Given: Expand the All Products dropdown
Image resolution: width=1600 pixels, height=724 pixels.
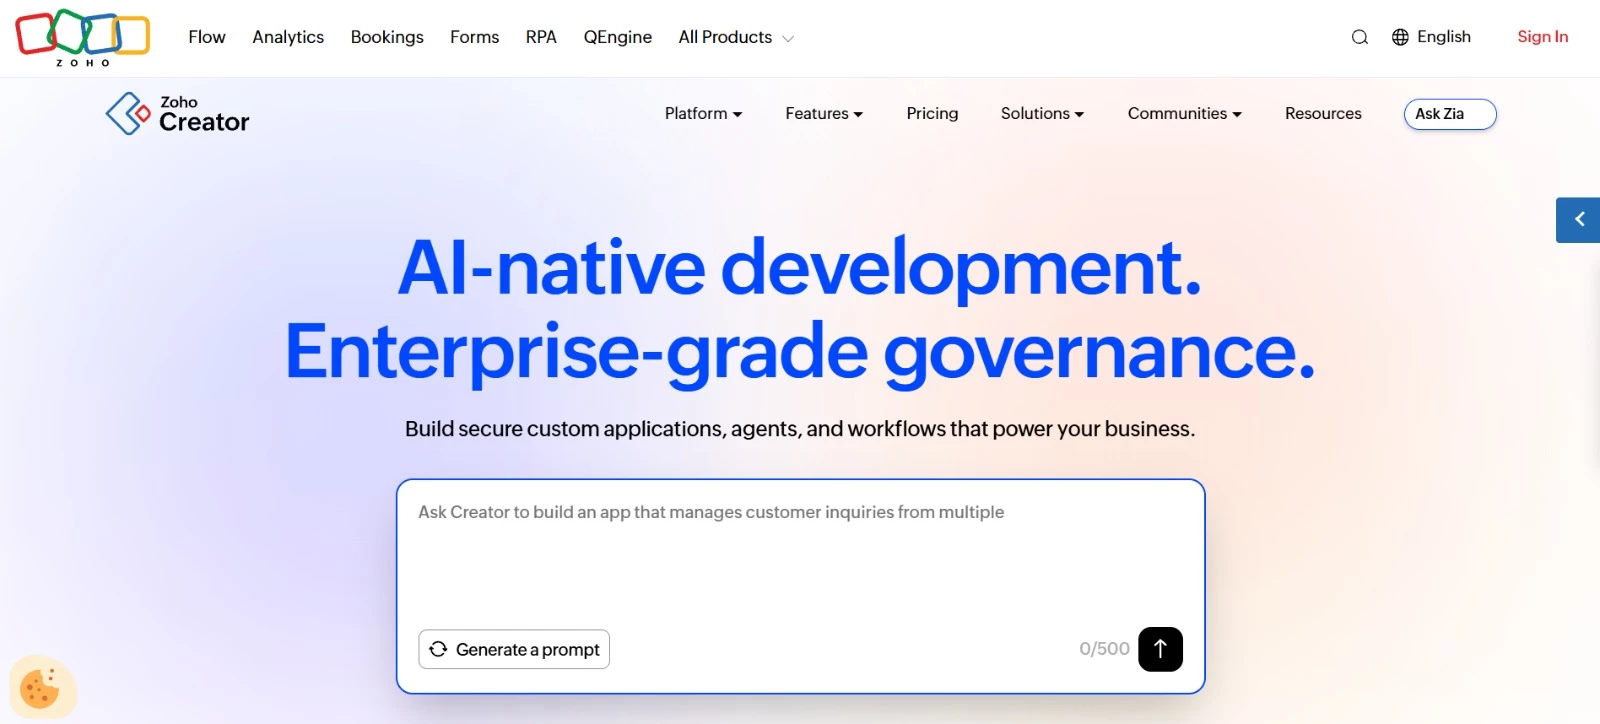Looking at the screenshot, I should click(736, 37).
